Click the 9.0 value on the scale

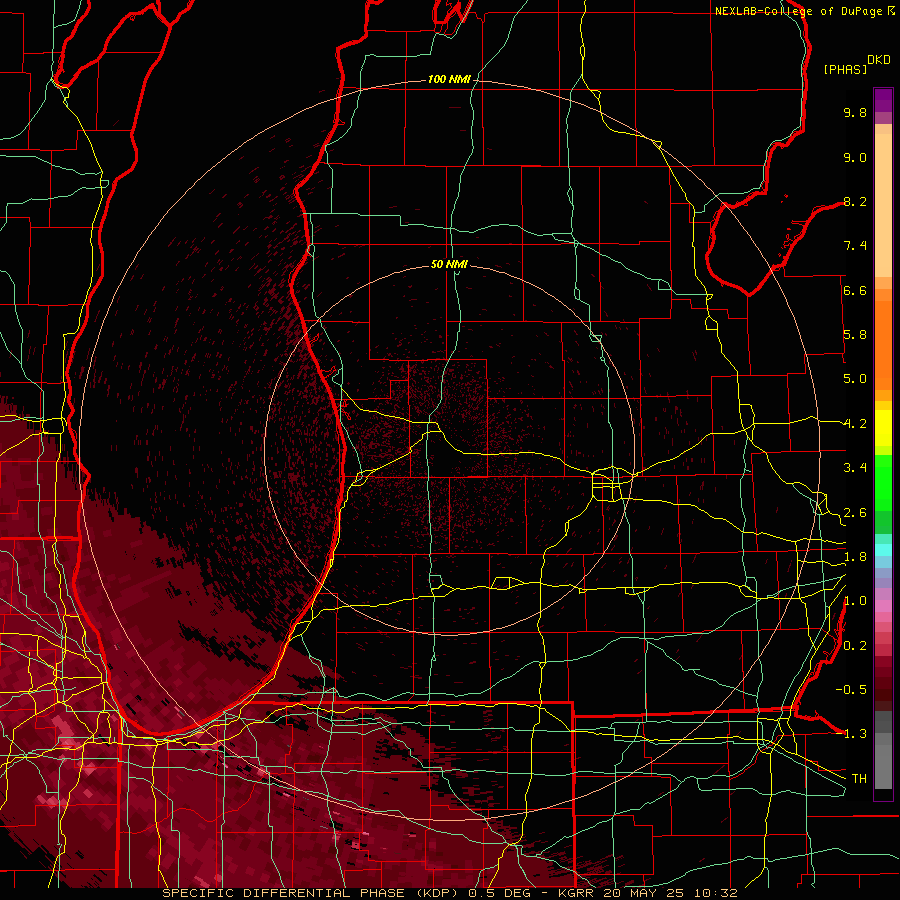click(x=855, y=157)
